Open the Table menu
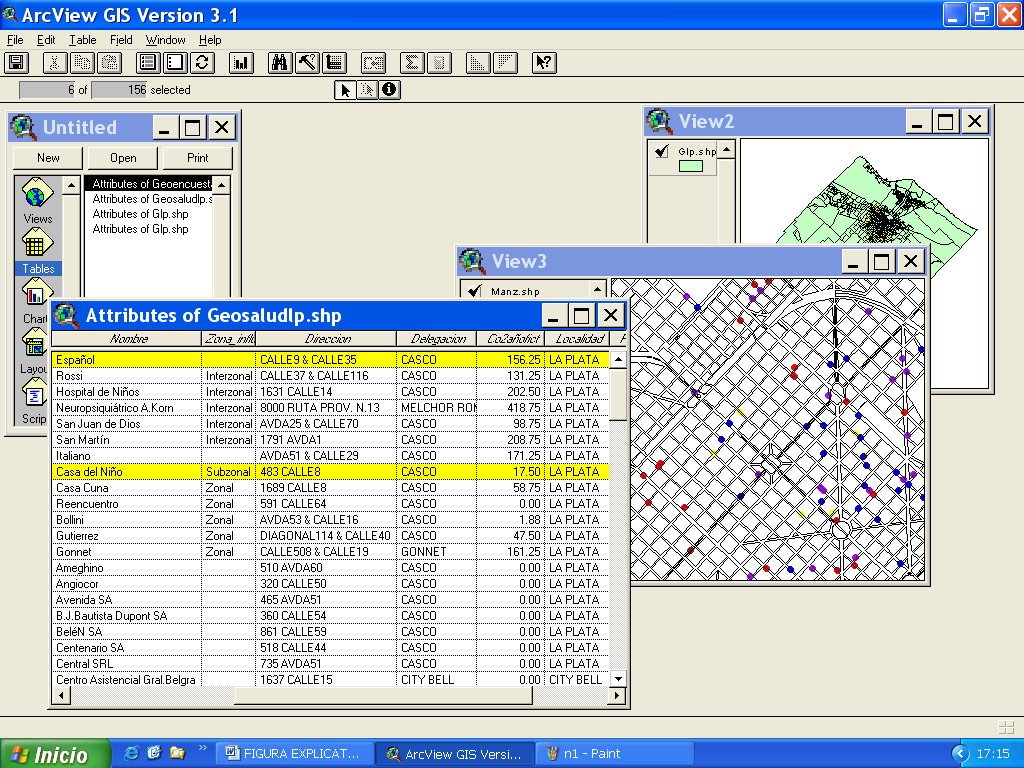This screenshot has height=768, width=1024. (83, 40)
